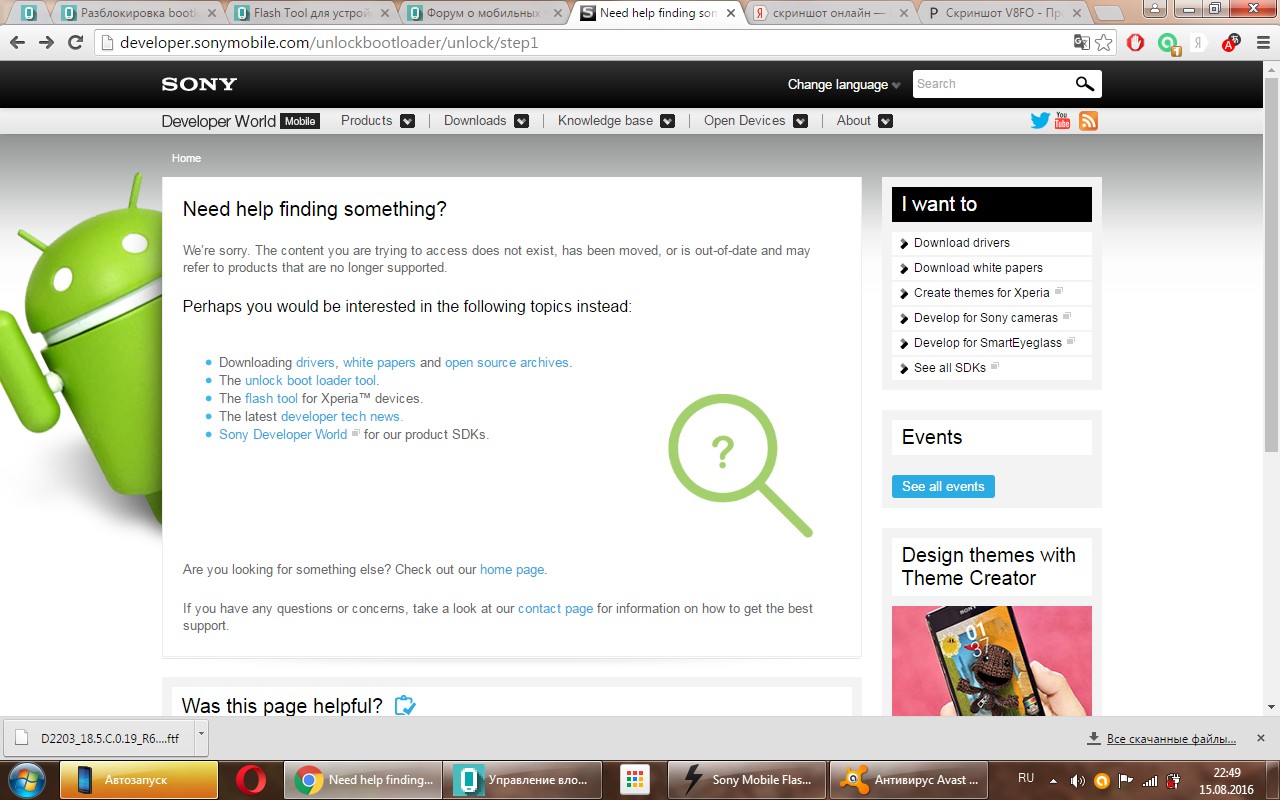Click the page translate icon
The height and width of the screenshot is (800, 1280).
tap(1081, 43)
